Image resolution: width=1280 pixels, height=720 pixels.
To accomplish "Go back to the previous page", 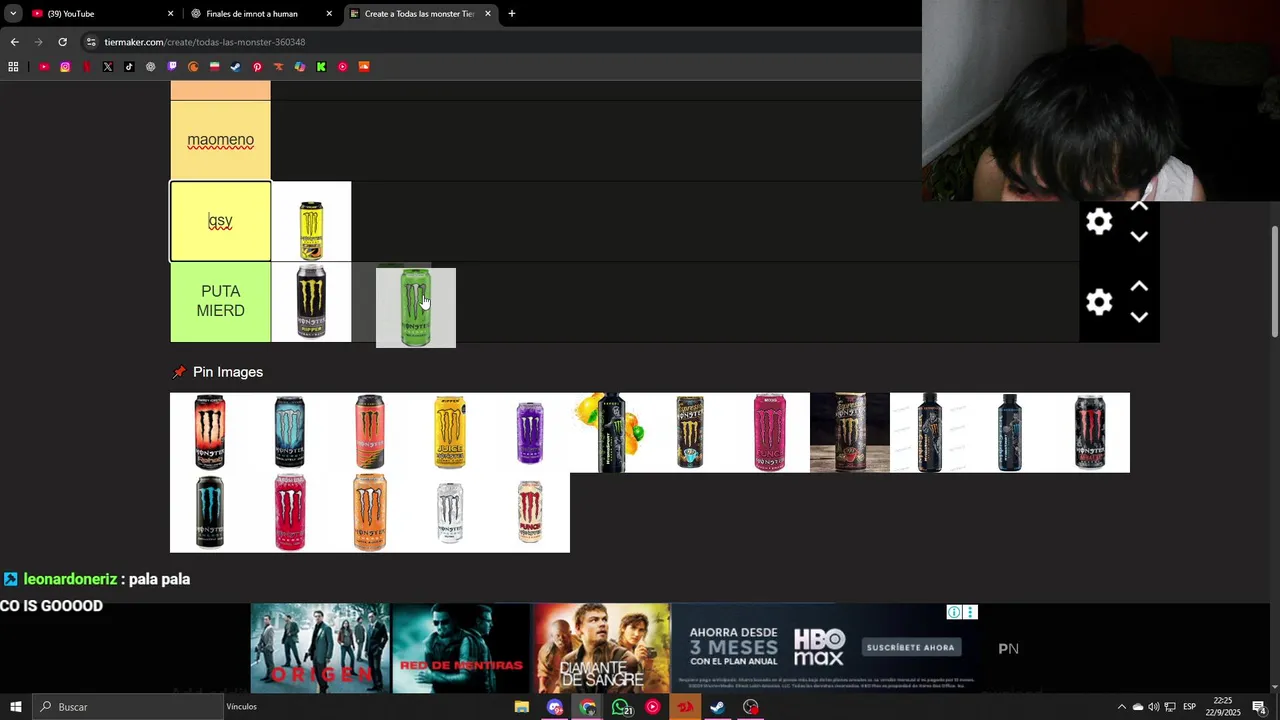I will (x=14, y=42).
